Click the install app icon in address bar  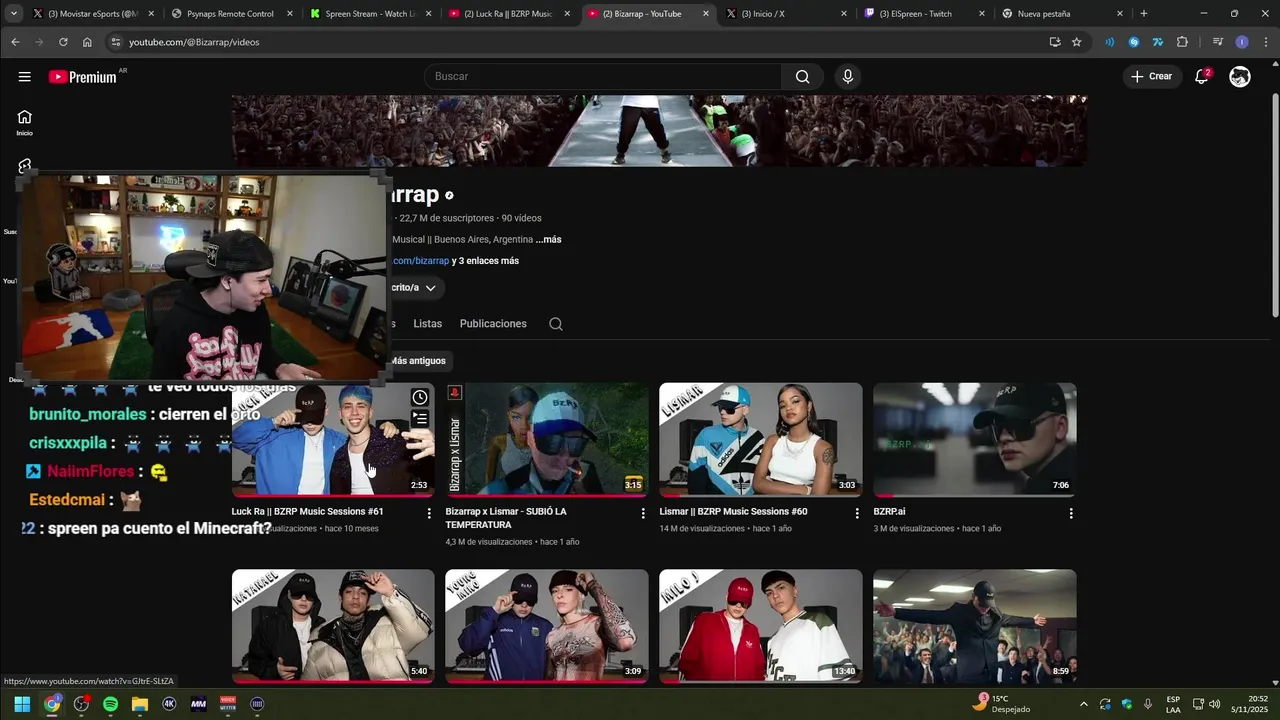tap(1054, 42)
